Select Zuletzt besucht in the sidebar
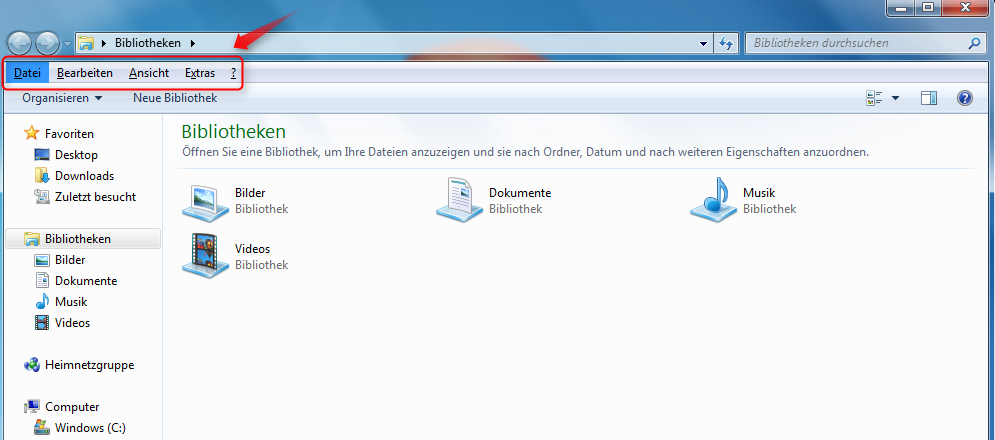The width and height of the screenshot is (995, 440). [95, 197]
